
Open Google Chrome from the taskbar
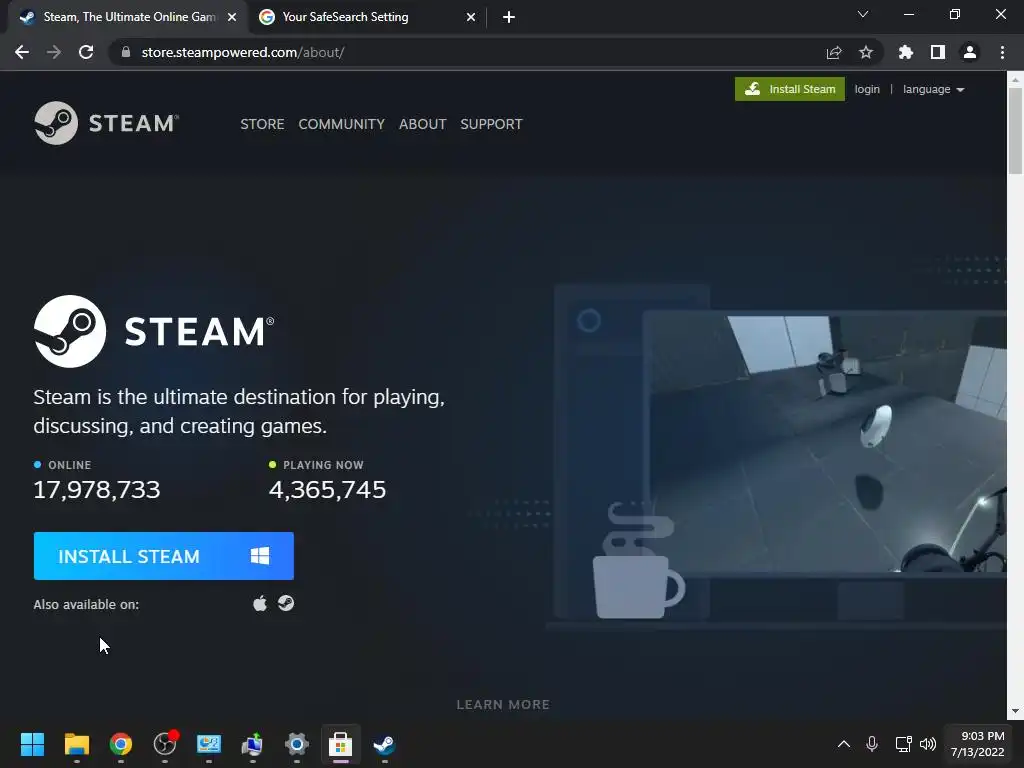coord(120,744)
